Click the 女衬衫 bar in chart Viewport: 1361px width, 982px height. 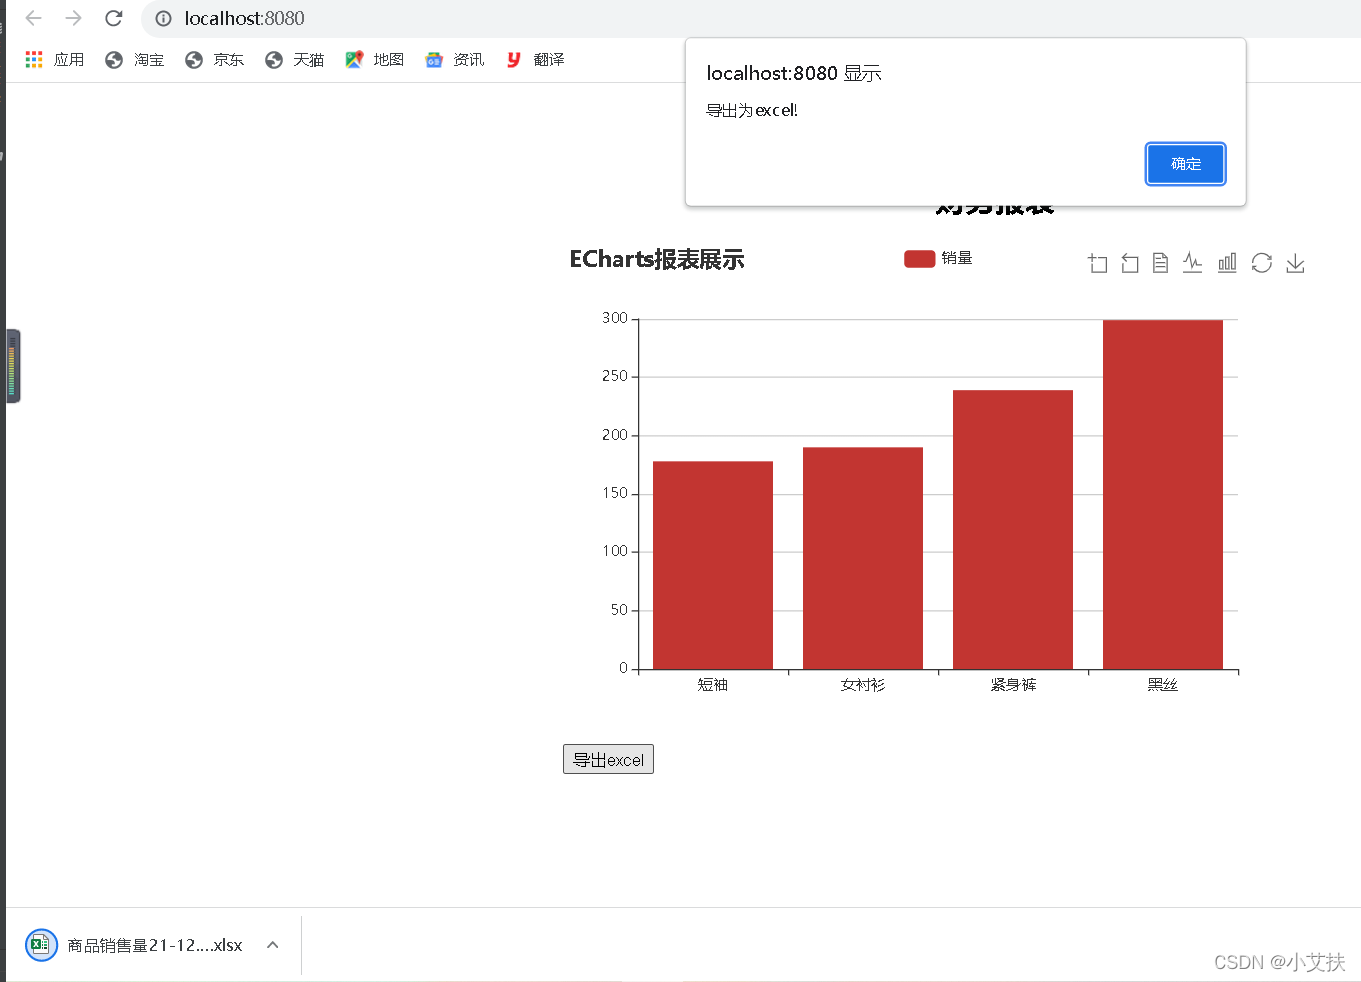[863, 558]
